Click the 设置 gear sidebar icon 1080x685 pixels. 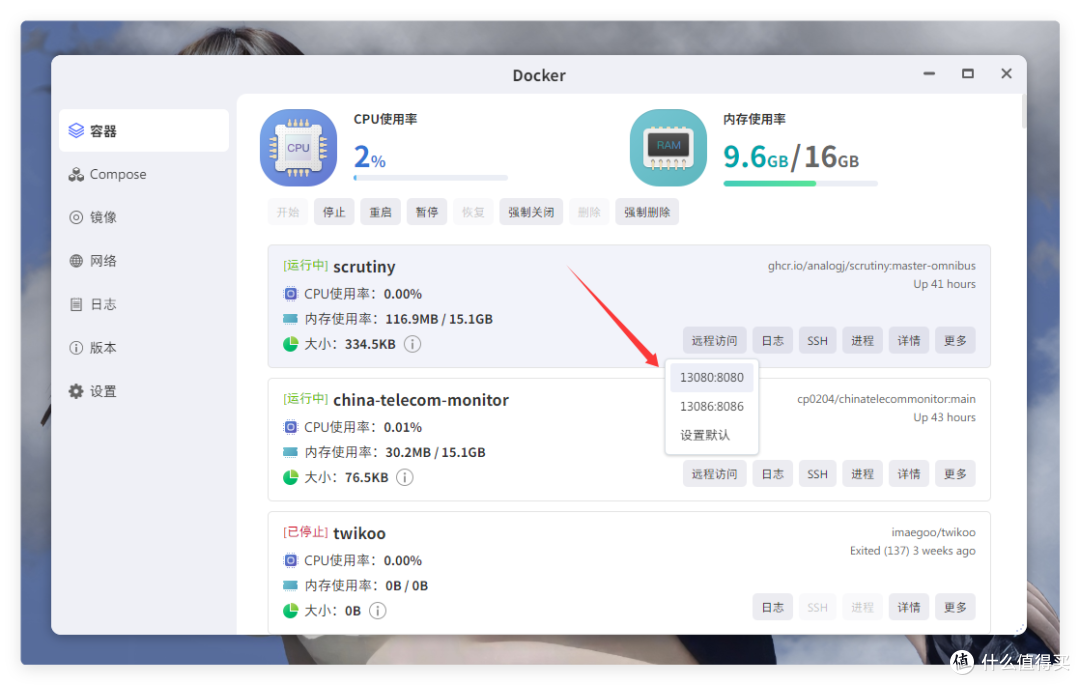point(76,391)
